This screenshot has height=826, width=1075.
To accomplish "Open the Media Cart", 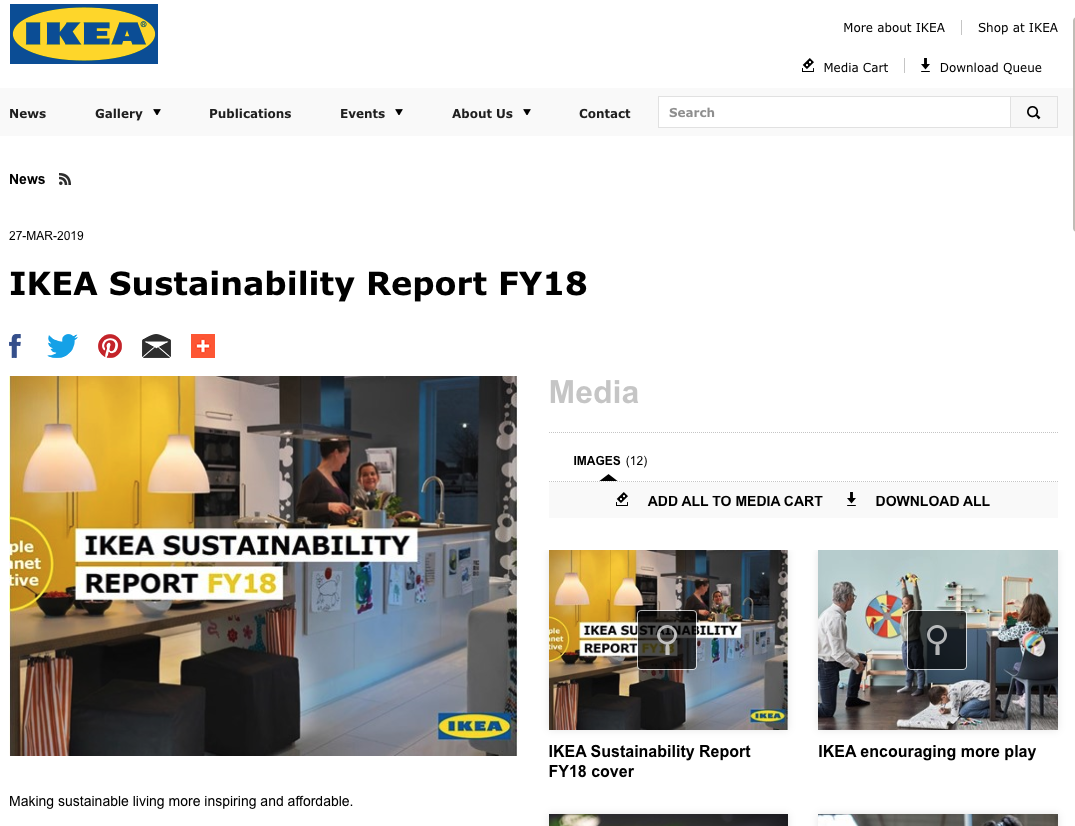I will point(845,67).
